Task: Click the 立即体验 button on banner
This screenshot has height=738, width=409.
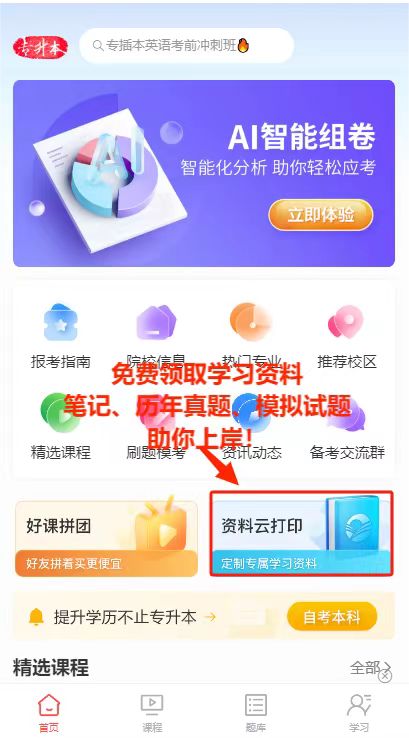Action: (321, 215)
